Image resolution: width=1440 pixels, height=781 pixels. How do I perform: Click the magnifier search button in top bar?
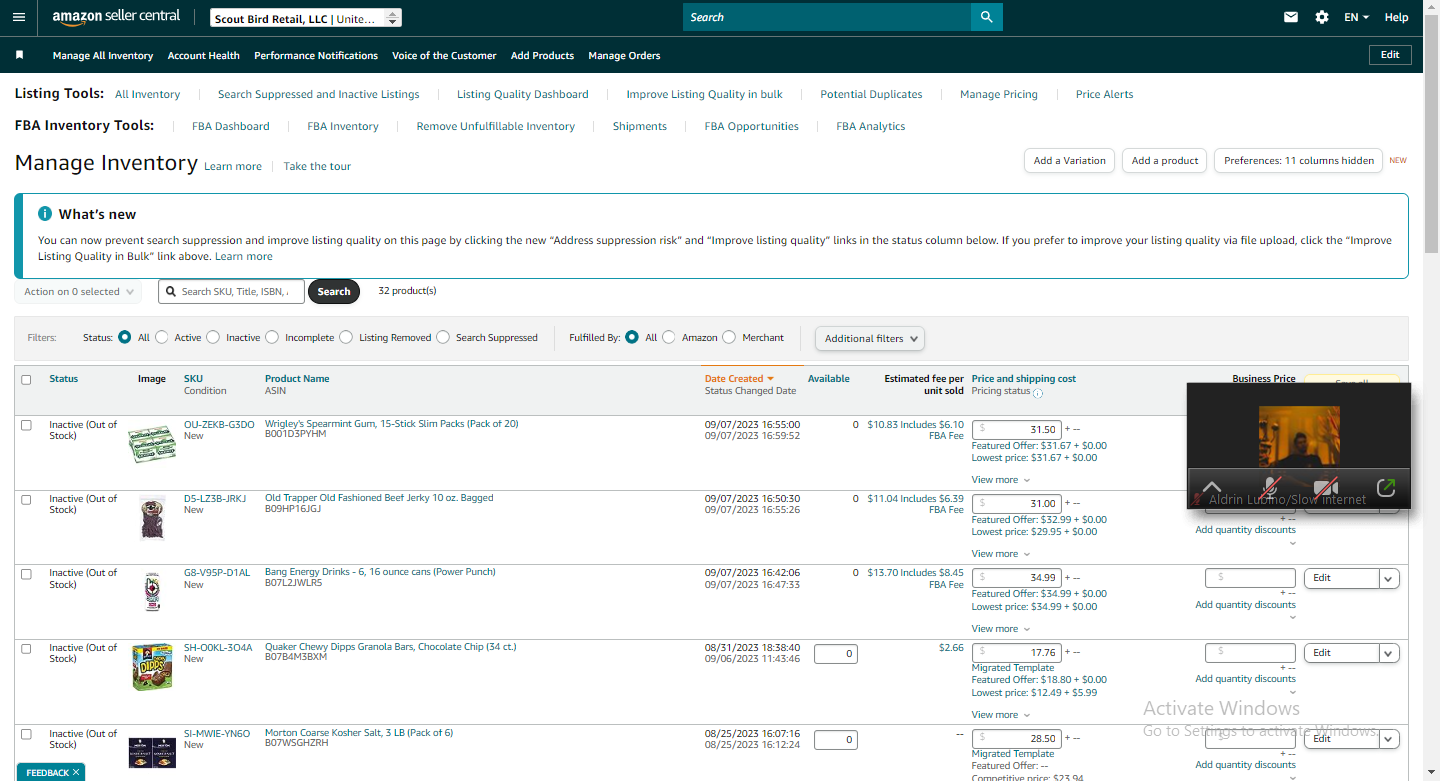(x=986, y=17)
